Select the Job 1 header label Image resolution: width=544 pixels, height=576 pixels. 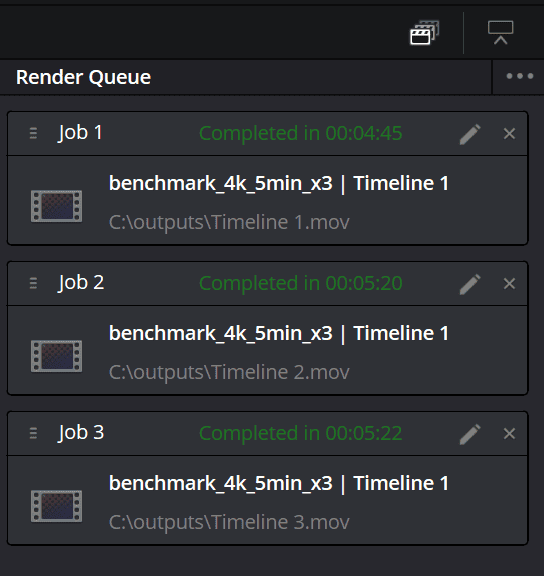point(80,133)
